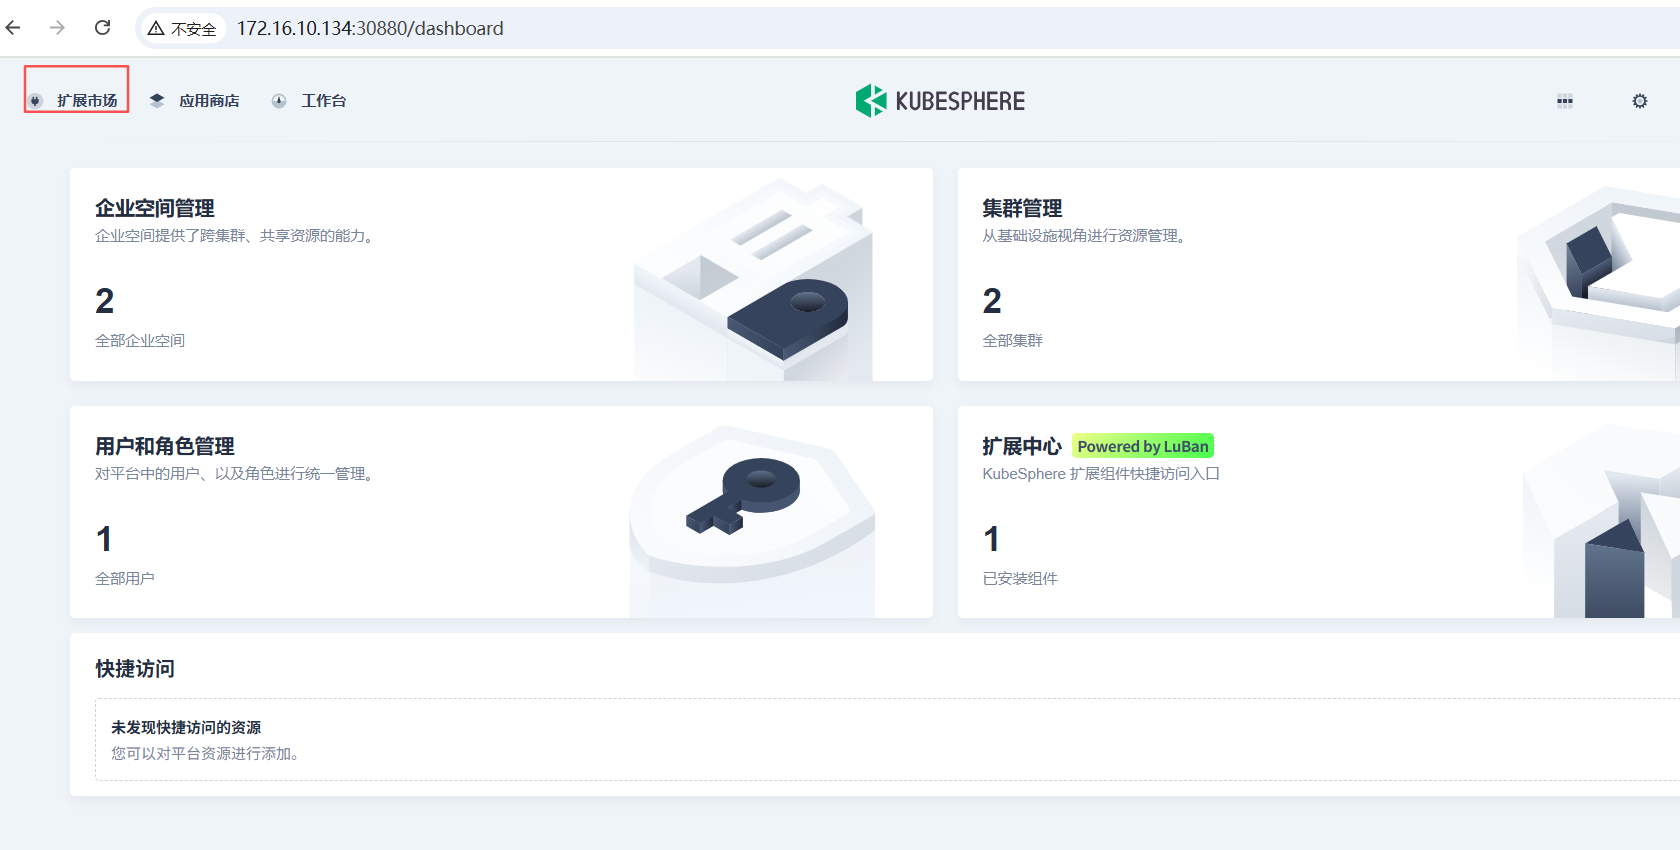Click the count 1 above 全部用户
The width and height of the screenshot is (1680, 850).
[104, 539]
